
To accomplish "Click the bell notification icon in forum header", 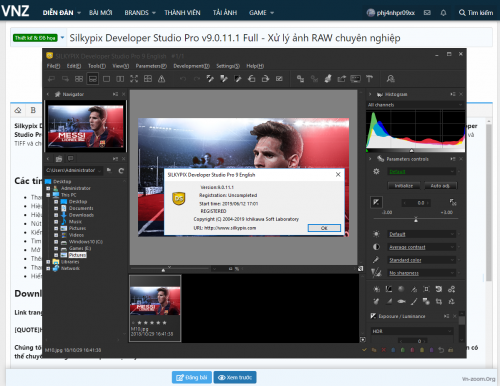I will (443, 13).
